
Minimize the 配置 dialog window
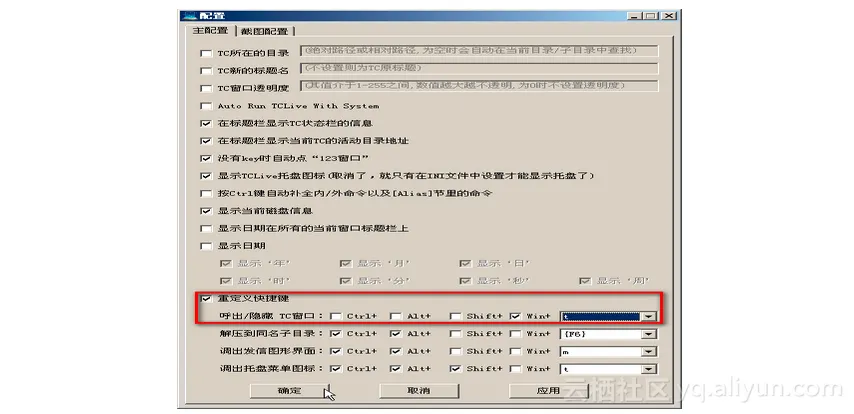click(x=634, y=16)
